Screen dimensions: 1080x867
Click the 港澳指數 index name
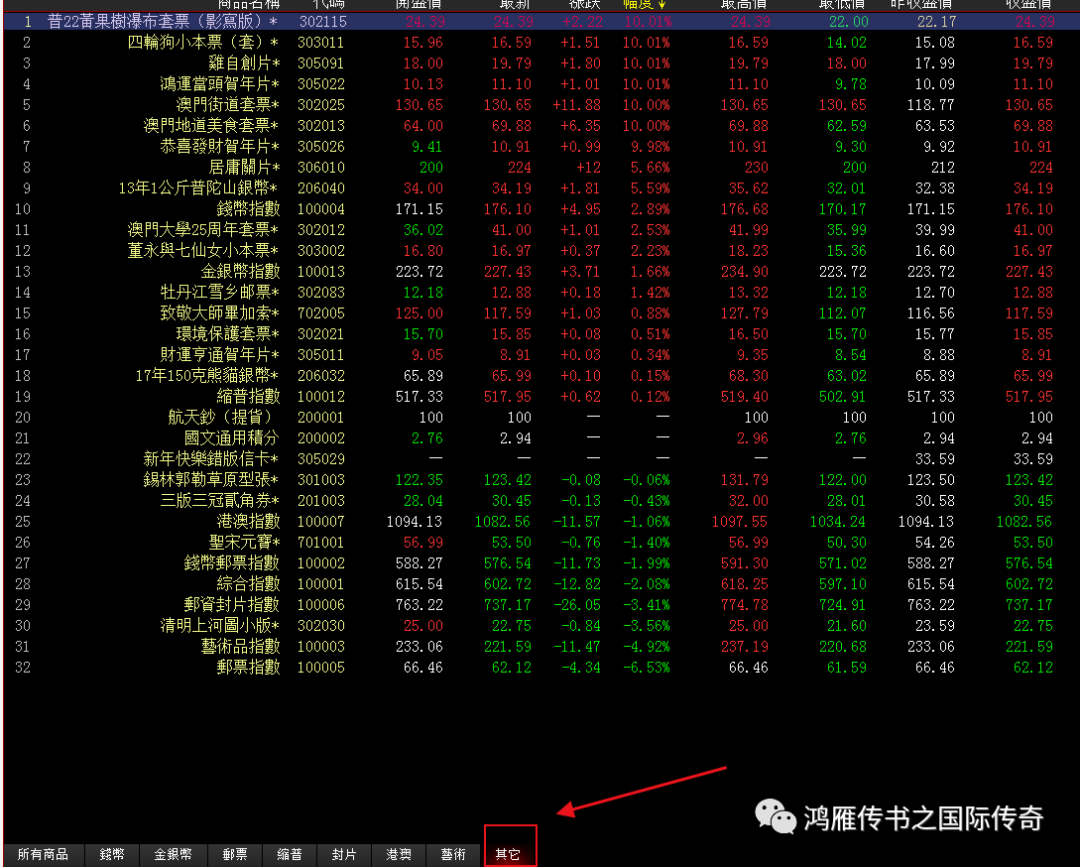tap(248, 521)
